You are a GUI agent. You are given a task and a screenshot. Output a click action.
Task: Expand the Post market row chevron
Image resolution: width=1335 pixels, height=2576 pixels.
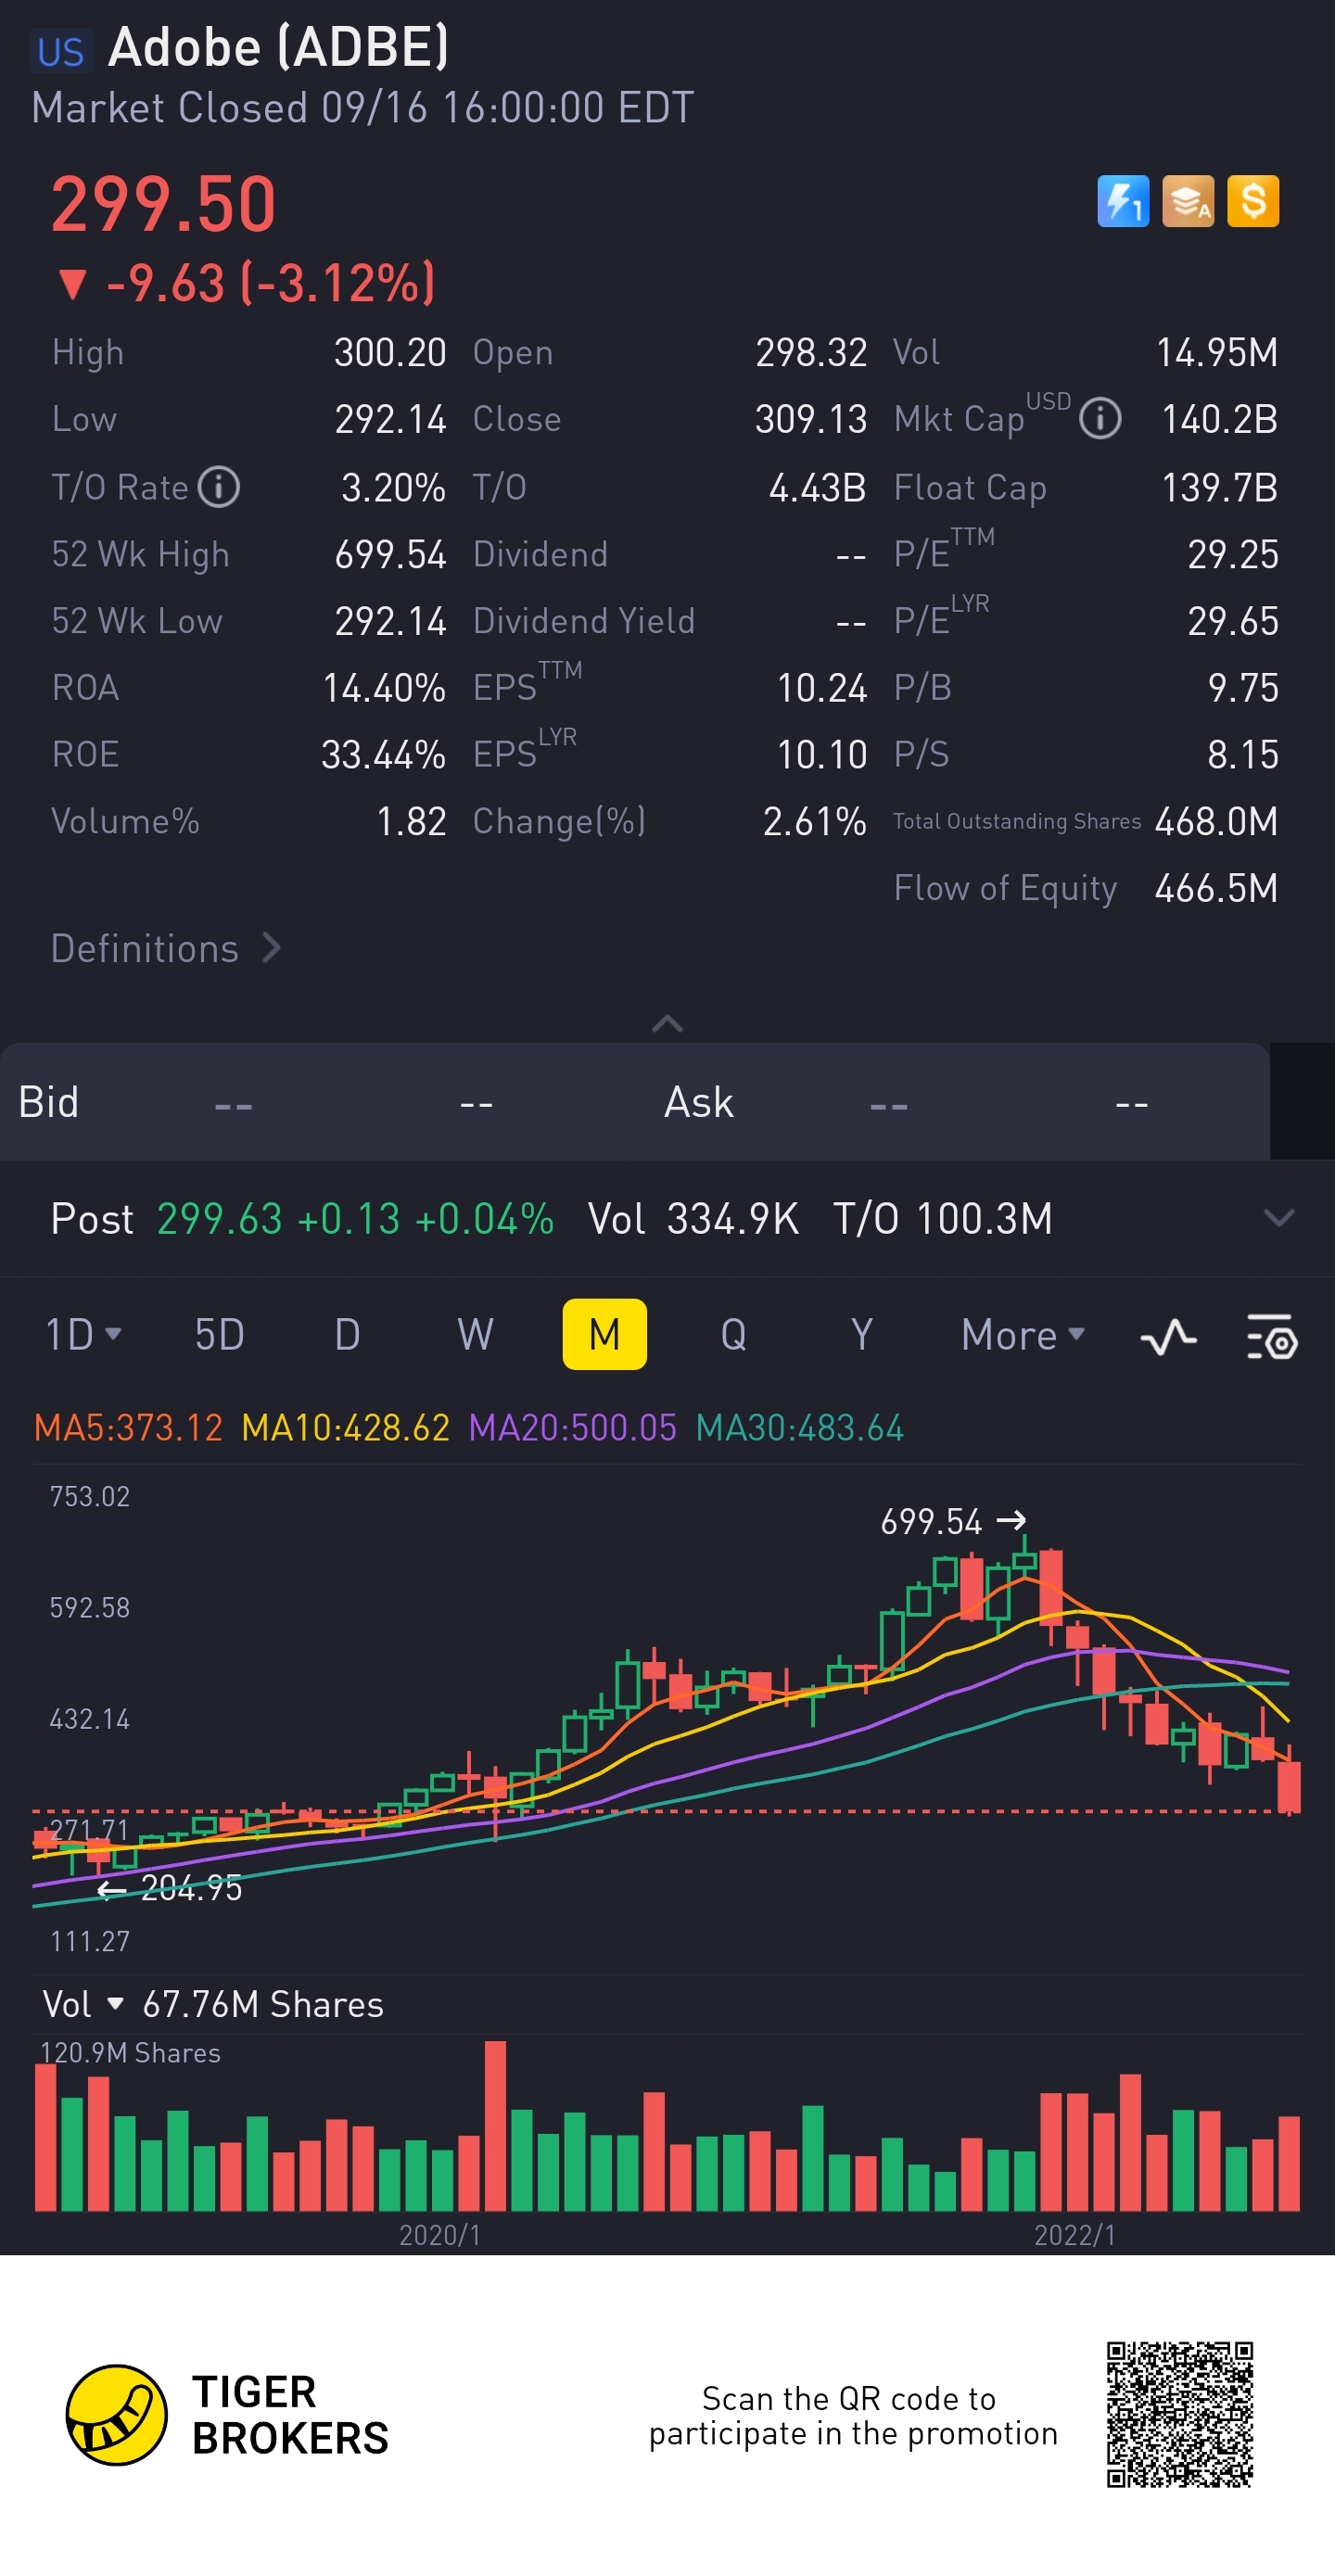pos(1279,1218)
